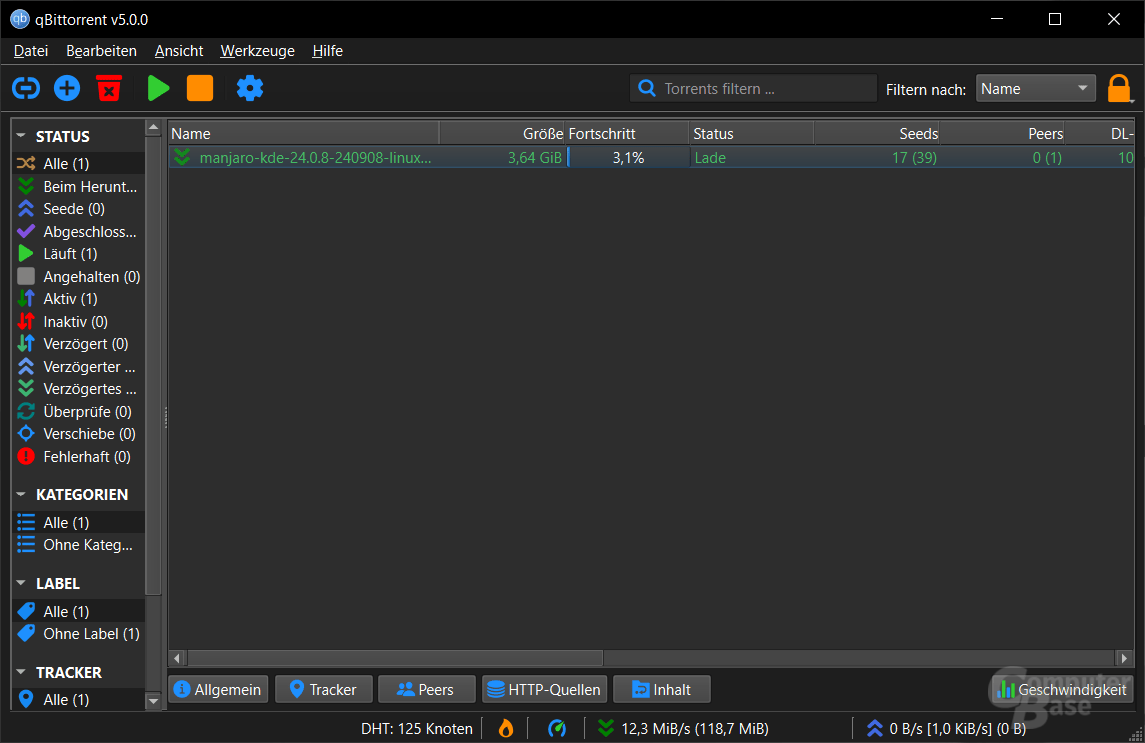Open the Allgemein tab
This screenshot has height=743, width=1145.
218,689
